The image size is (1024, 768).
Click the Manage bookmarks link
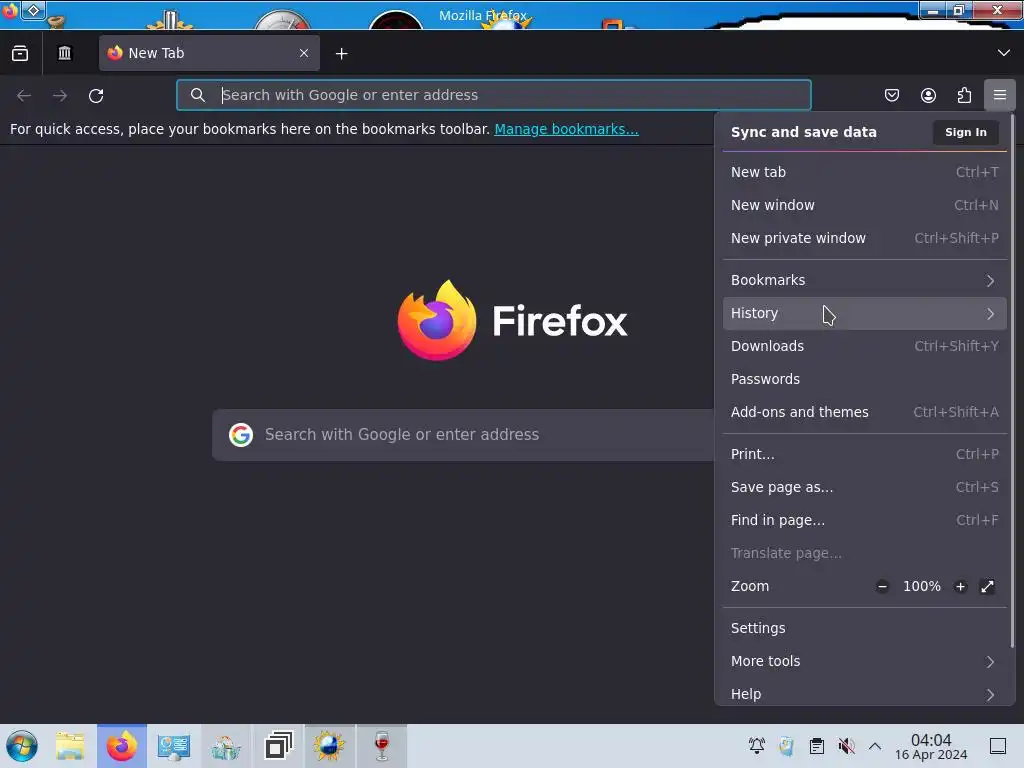click(566, 129)
